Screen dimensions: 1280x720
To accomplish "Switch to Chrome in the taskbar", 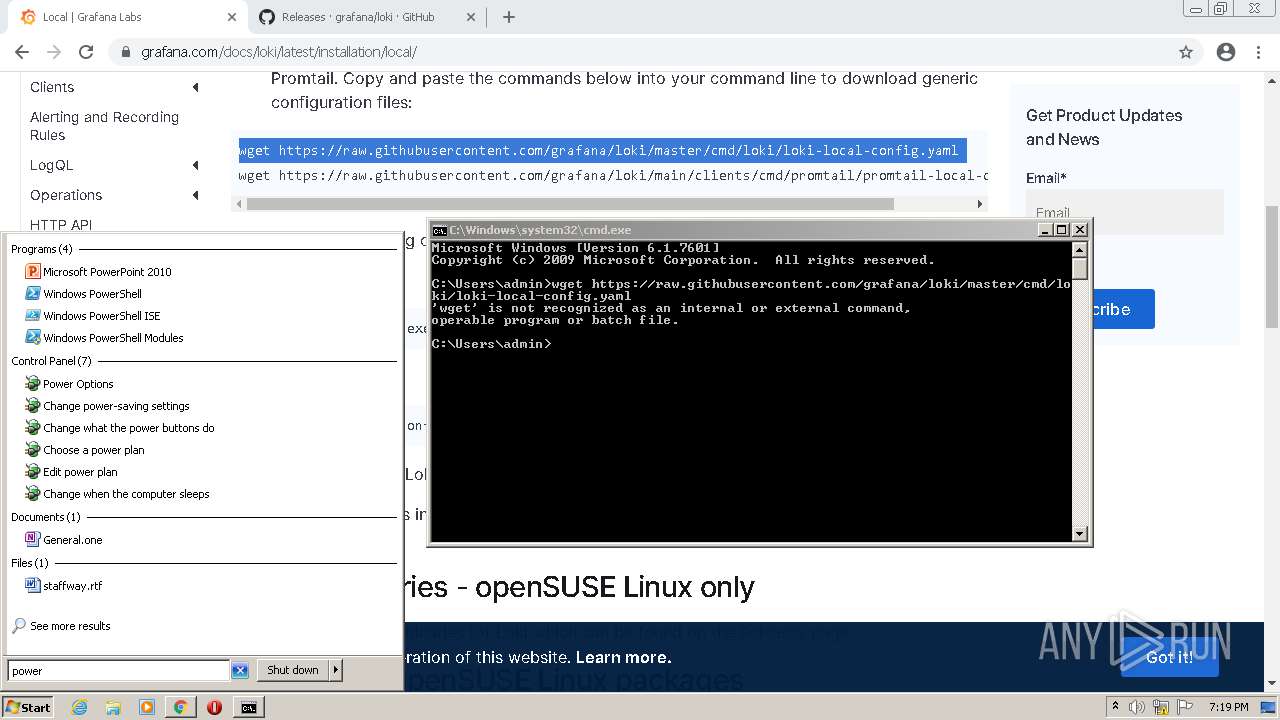I will [x=180, y=707].
